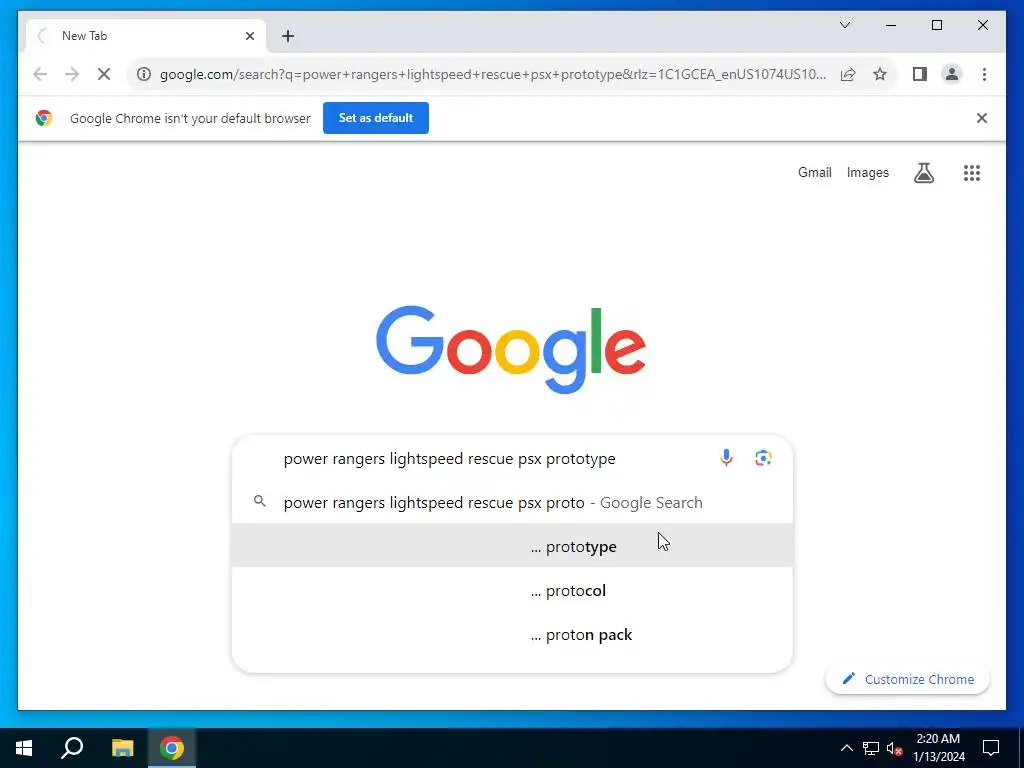Image resolution: width=1024 pixels, height=768 pixels.
Task: Open the user profile avatar icon
Action: click(952, 74)
